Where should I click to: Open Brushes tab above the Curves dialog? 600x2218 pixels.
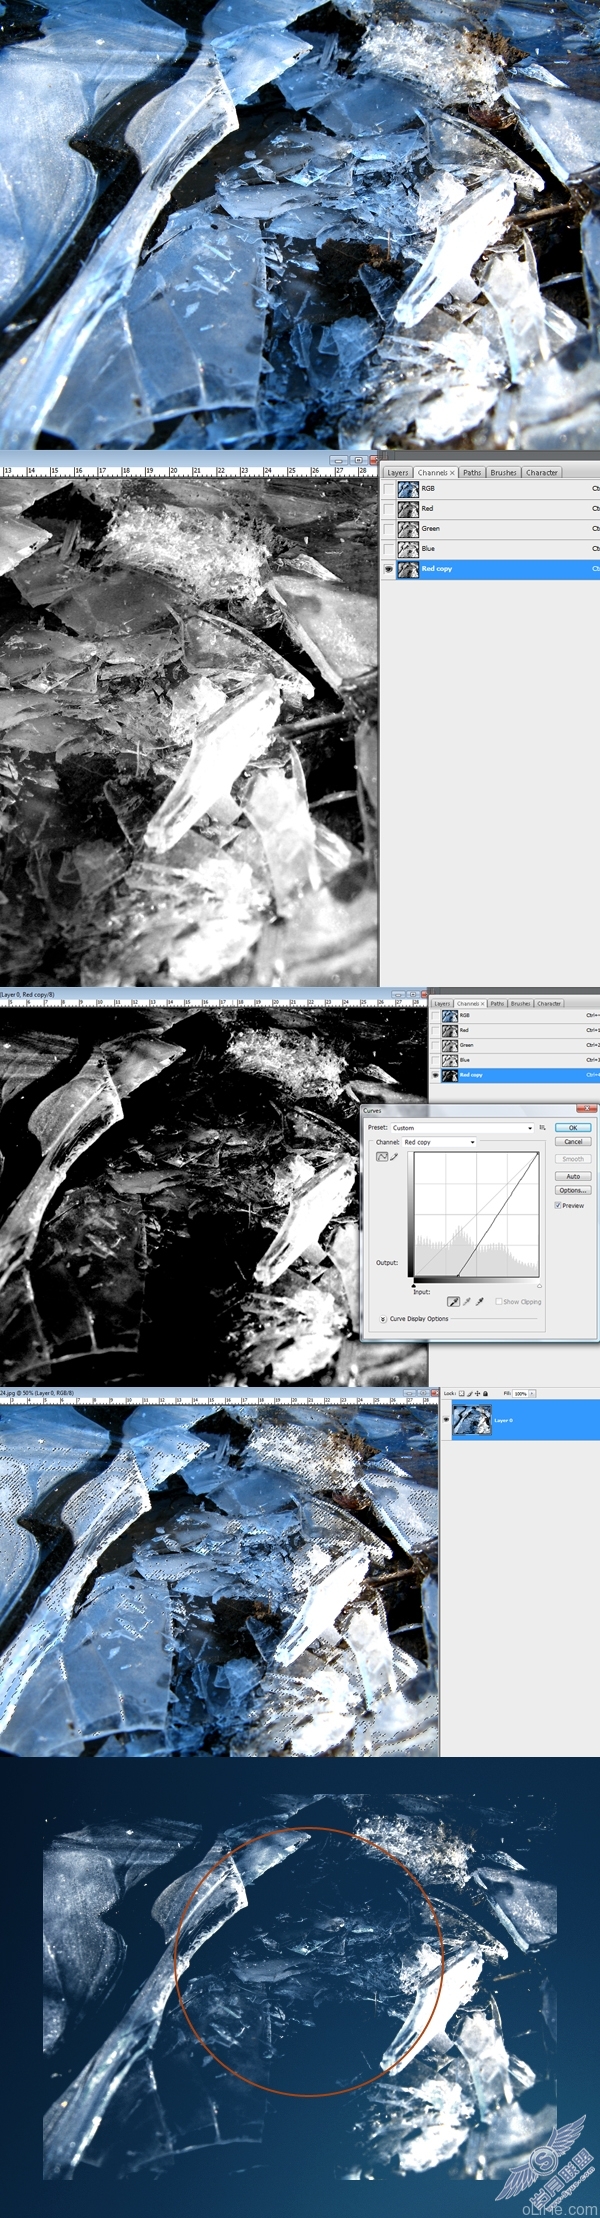click(x=521, y=1003)
